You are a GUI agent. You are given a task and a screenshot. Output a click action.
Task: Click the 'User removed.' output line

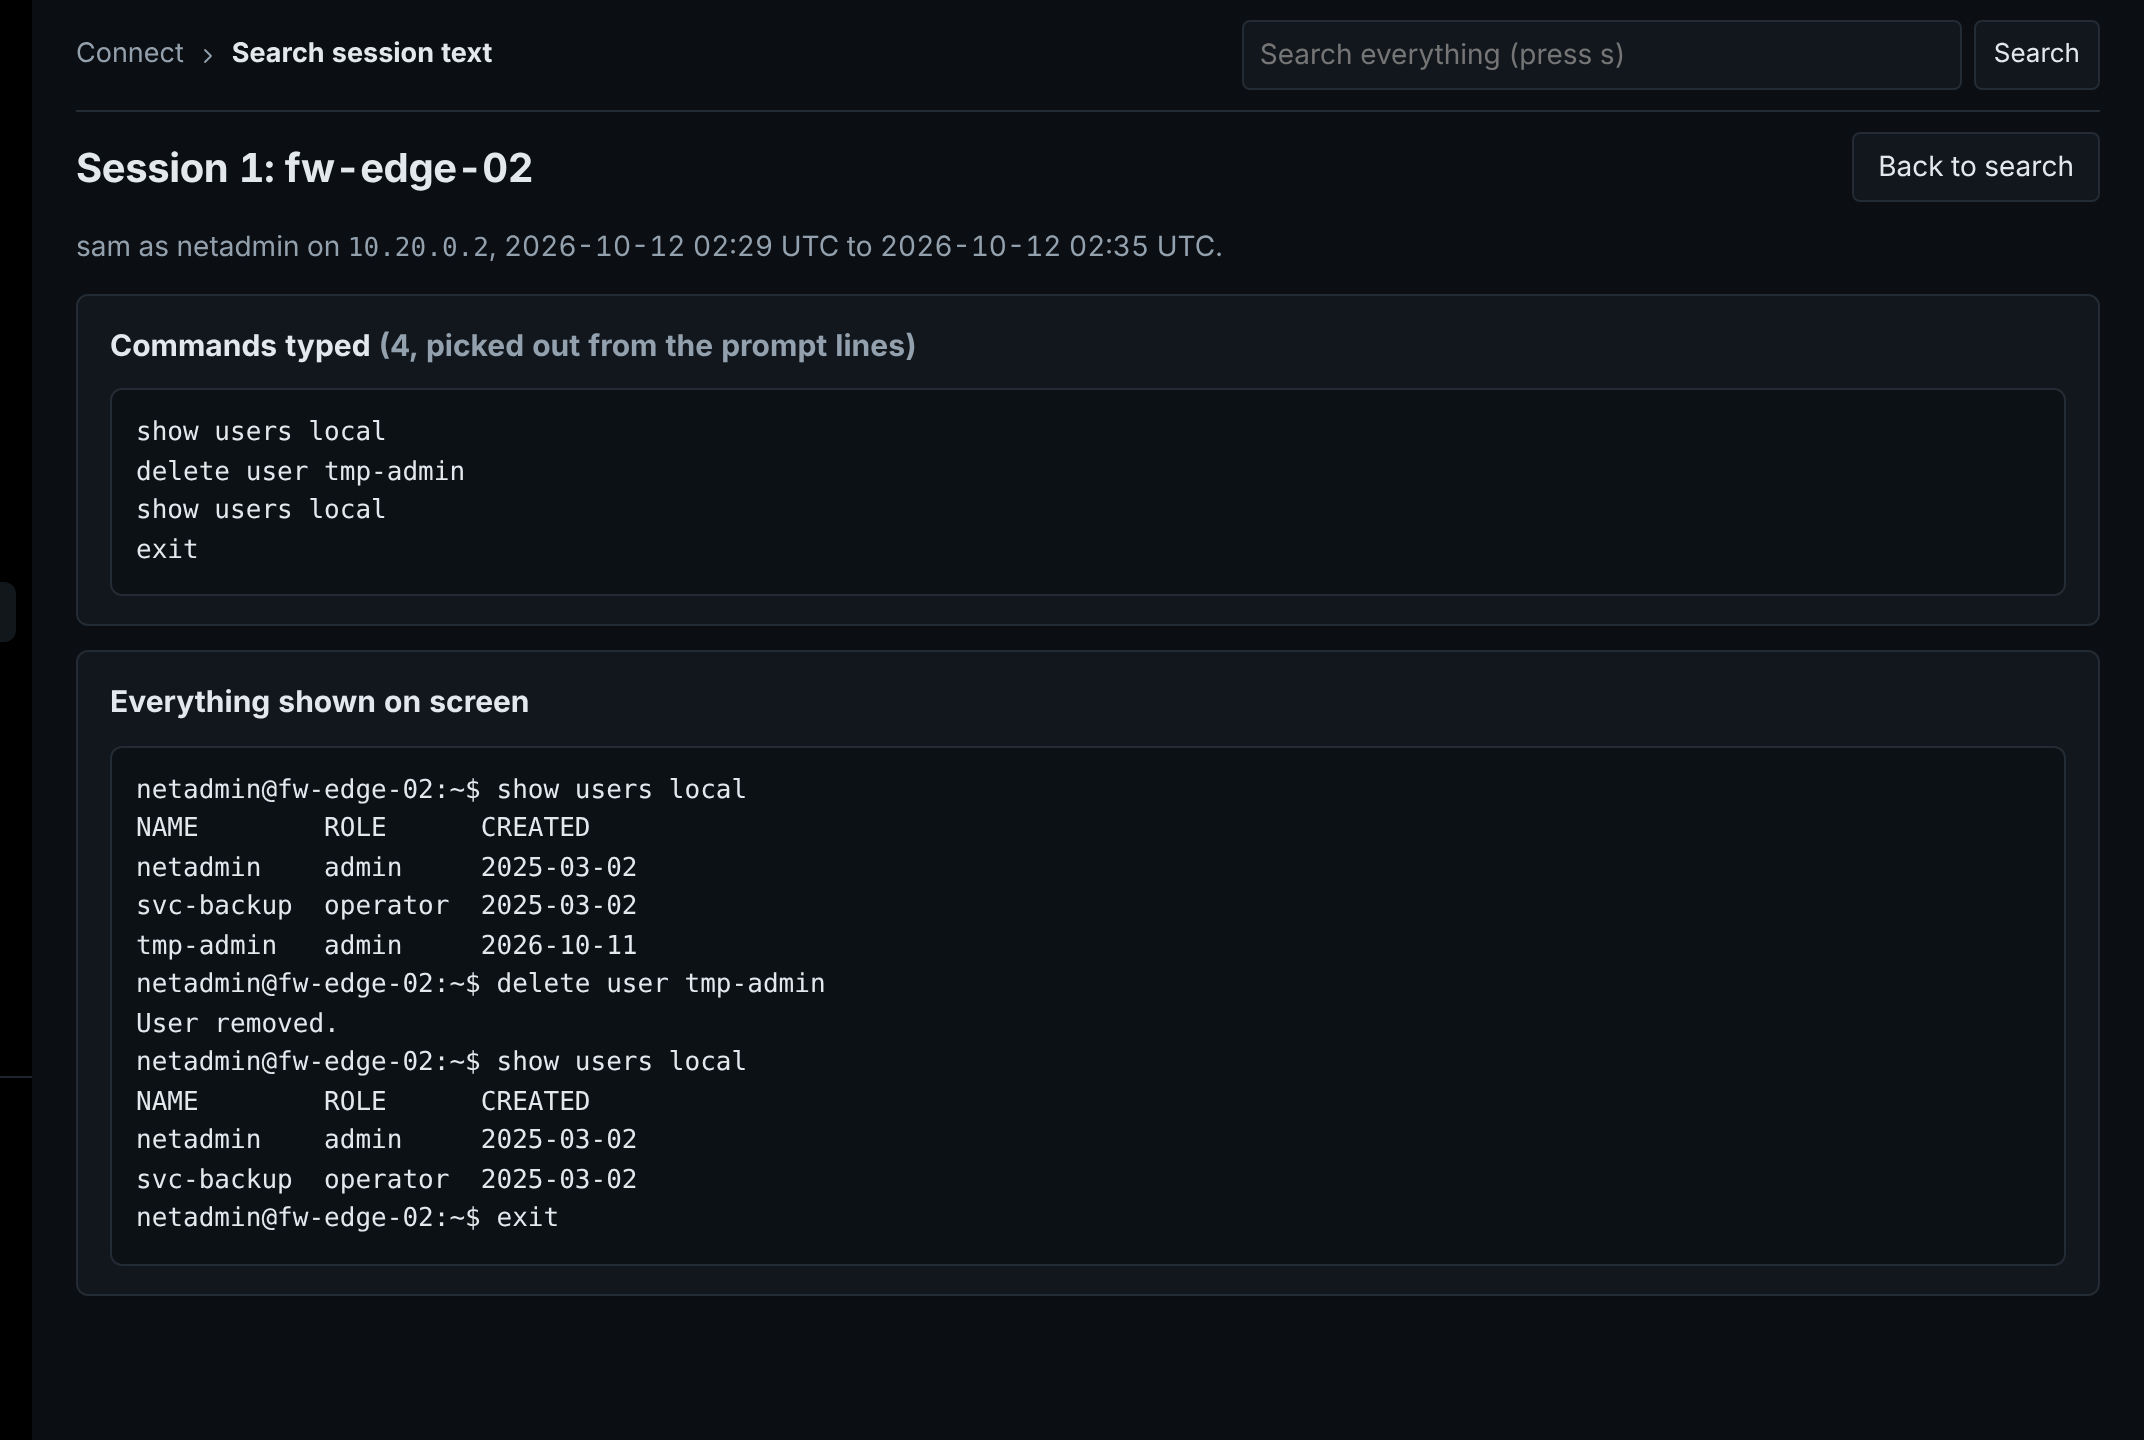coord(237,1023)
